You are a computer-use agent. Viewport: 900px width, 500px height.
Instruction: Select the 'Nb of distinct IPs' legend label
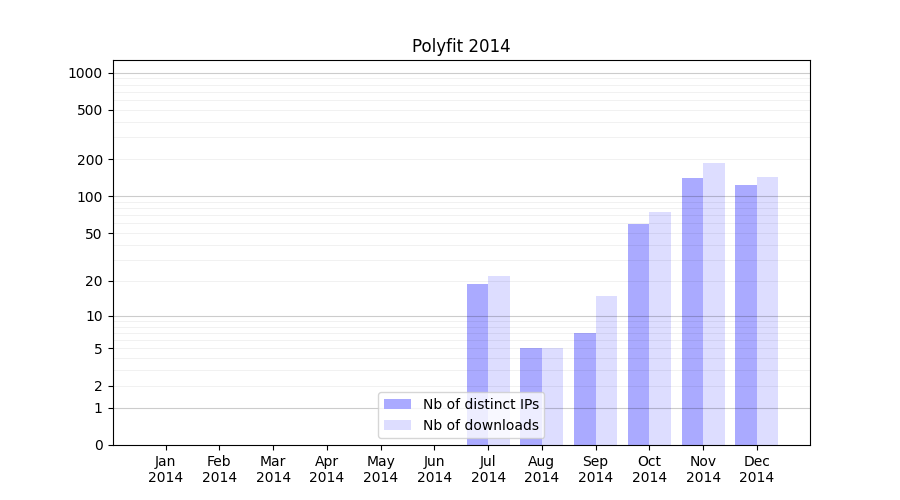click(480, 404)
